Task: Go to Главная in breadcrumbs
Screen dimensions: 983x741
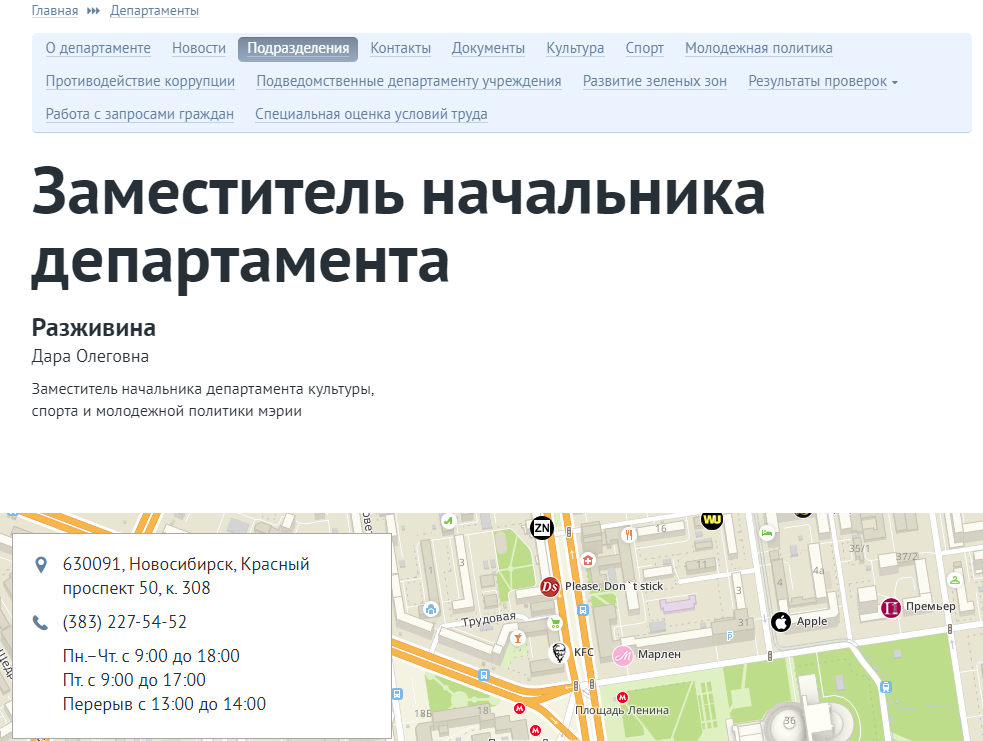Action: pos(55,11)
